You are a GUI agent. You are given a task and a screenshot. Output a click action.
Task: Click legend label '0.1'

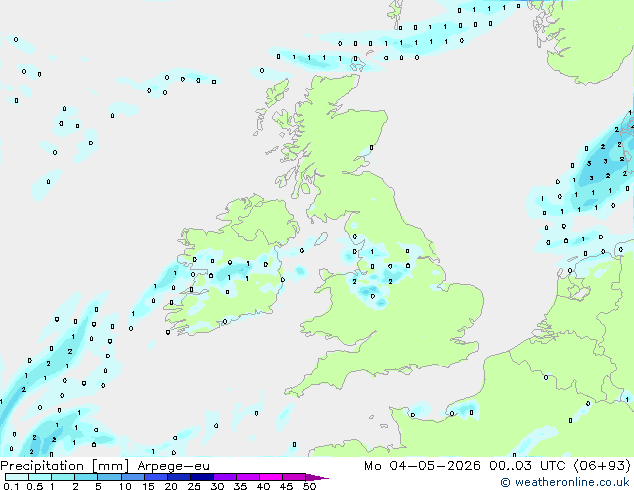(x=11, y=486)
